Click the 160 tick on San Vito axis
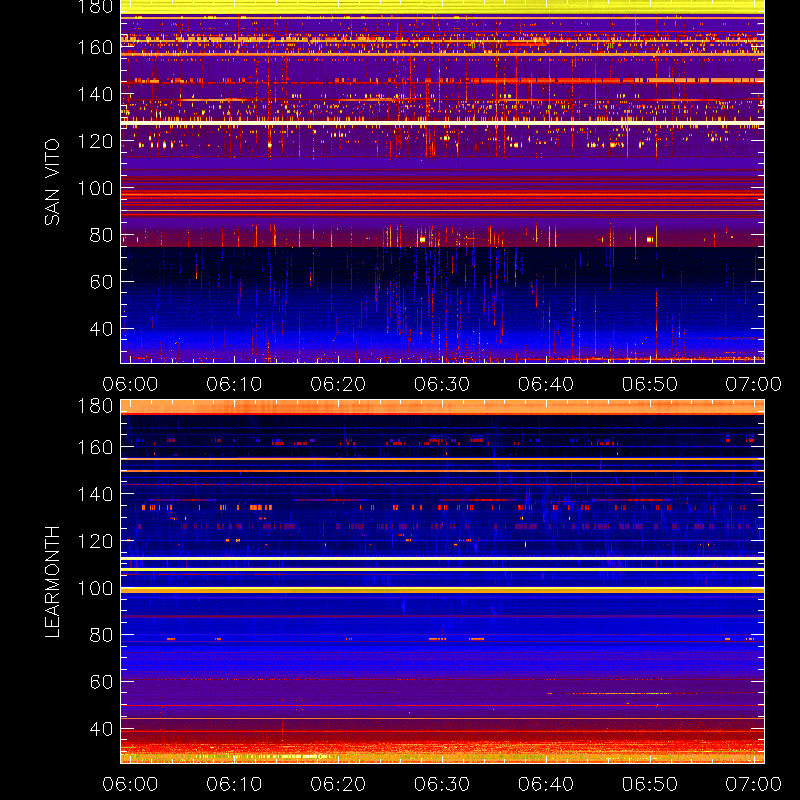The width and height of the screenshot is (800, 800). click(x=95, y=47)
